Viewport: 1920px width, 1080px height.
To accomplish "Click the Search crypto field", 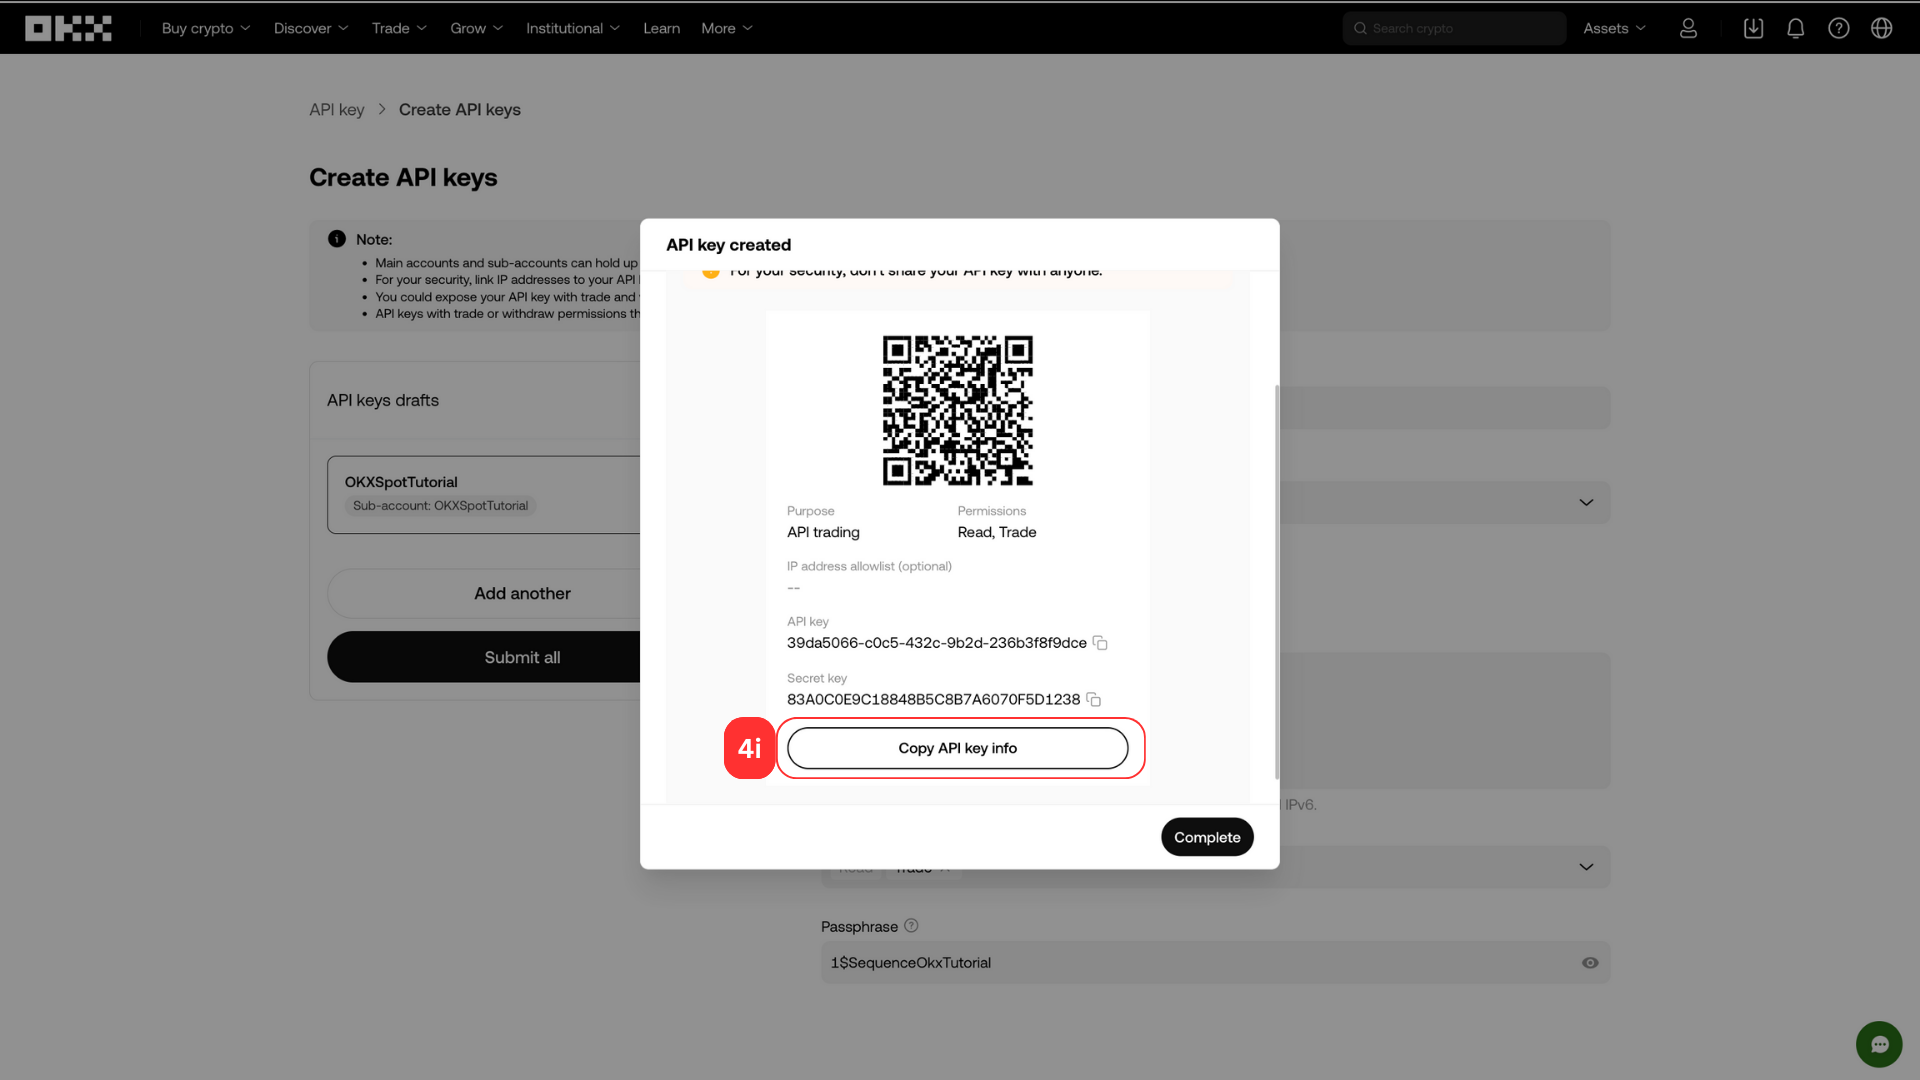I will [1454, 28].
